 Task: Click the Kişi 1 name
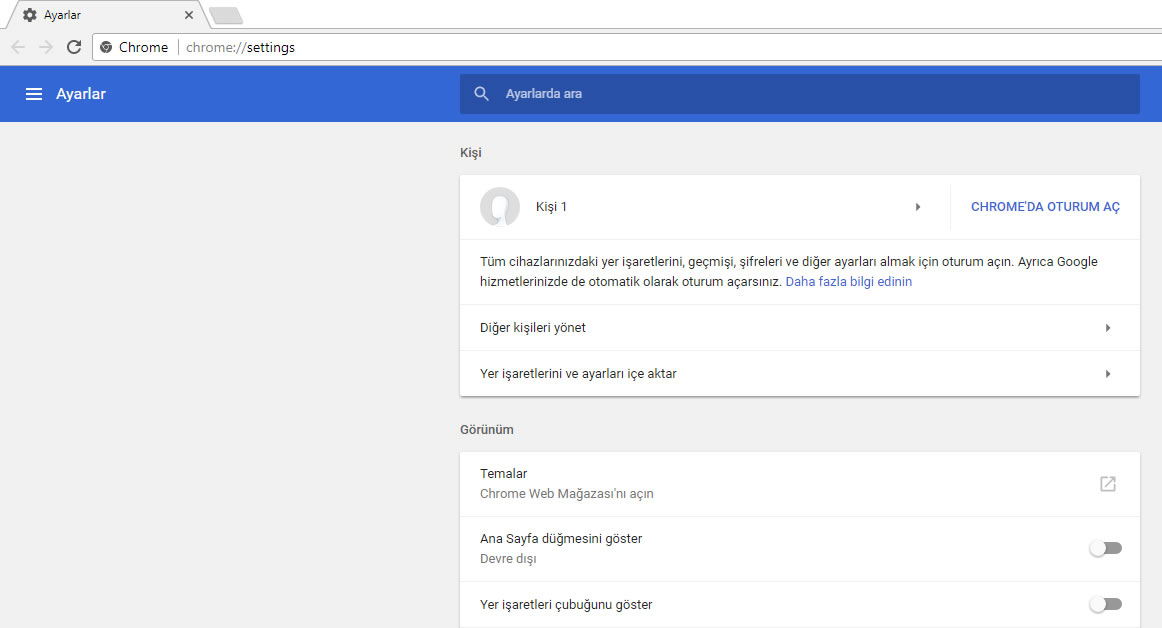click(551, 207)
